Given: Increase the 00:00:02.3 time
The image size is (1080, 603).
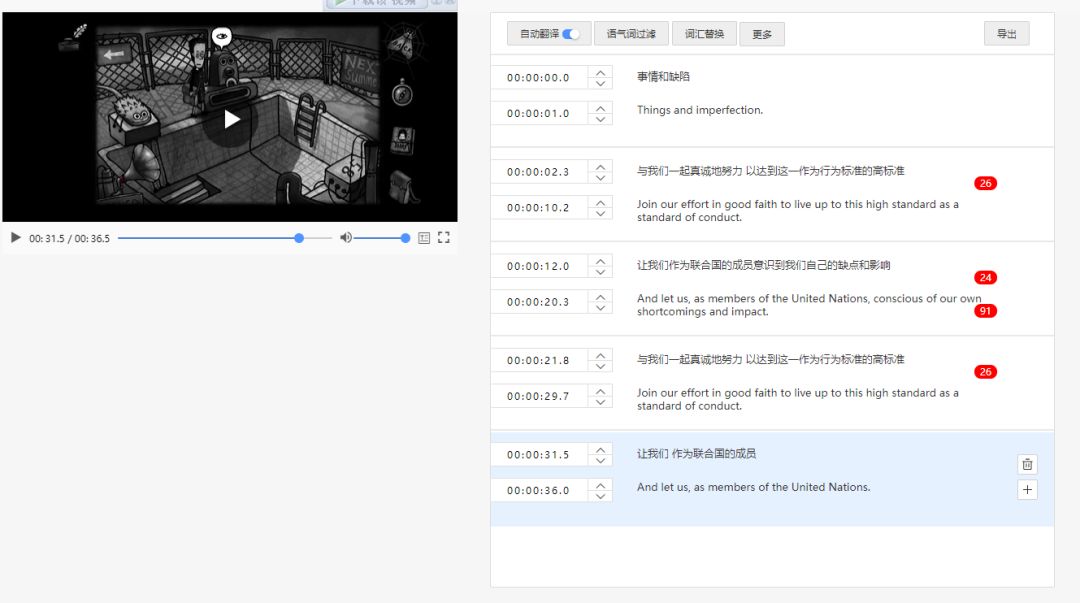Looking at the screenshot, I should click(x=601, y=166).
